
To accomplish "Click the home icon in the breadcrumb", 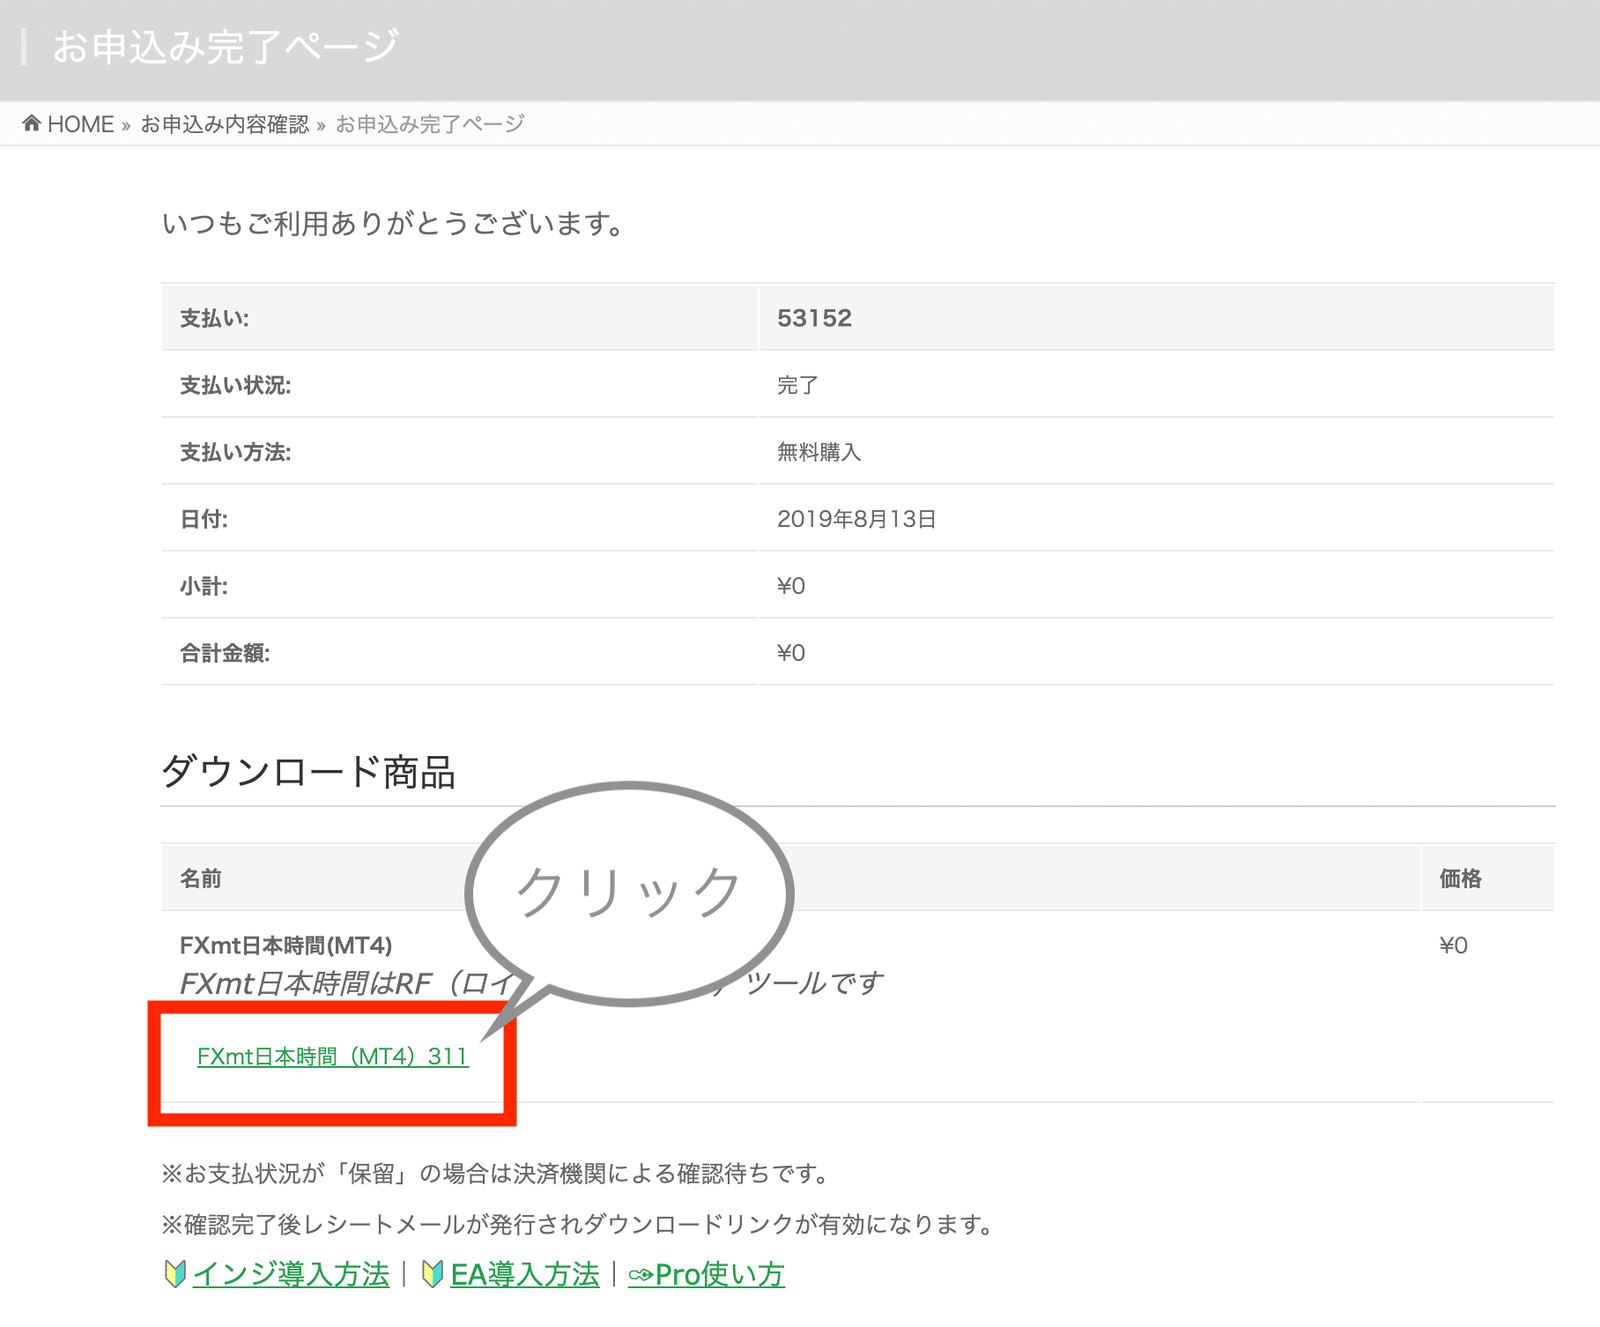I will click(x=32, y=123).
